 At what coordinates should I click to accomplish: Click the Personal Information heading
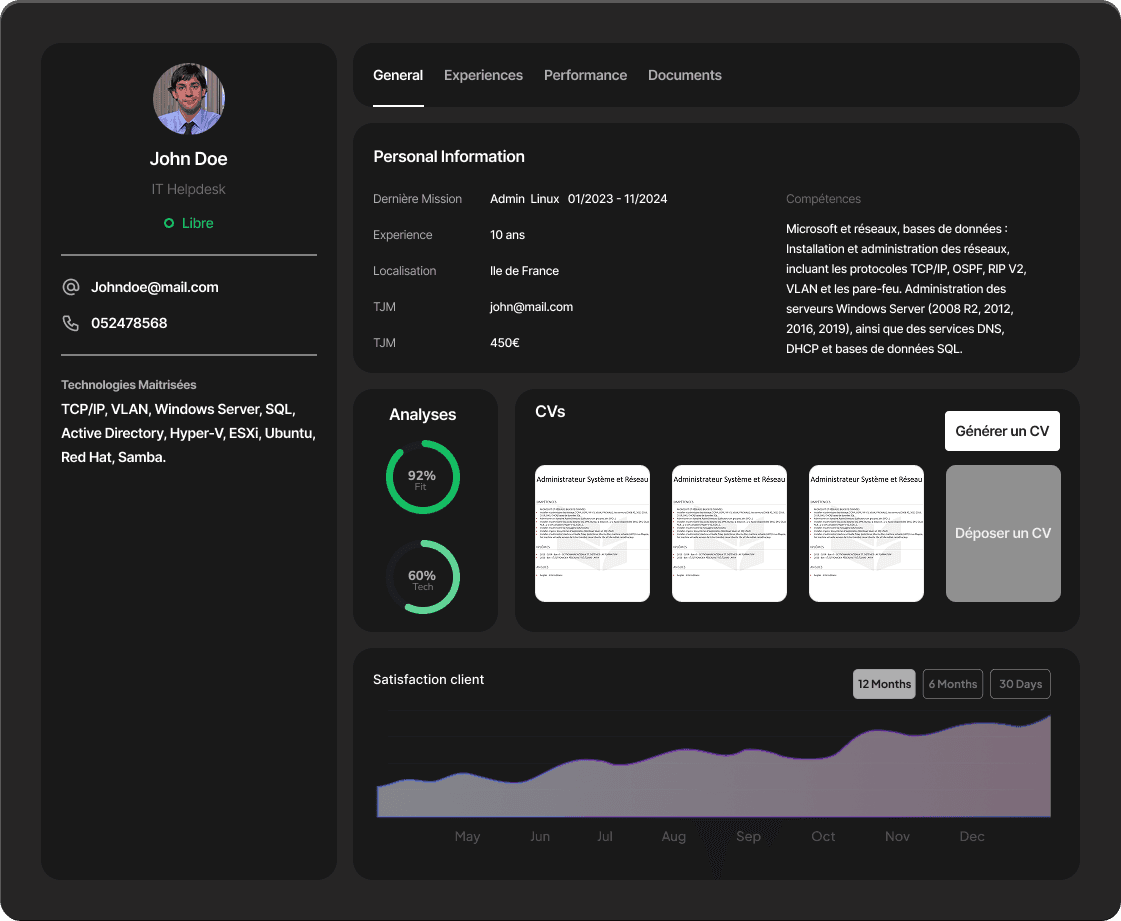click(449, 157)
